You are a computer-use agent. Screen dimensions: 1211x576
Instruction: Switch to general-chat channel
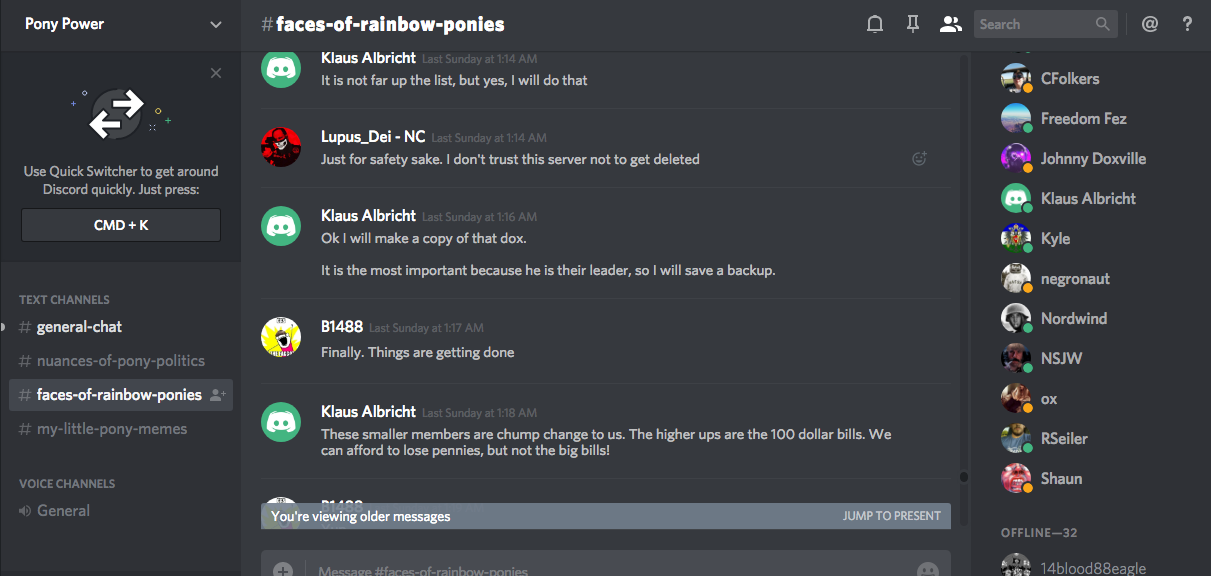[x=80, y=327]
